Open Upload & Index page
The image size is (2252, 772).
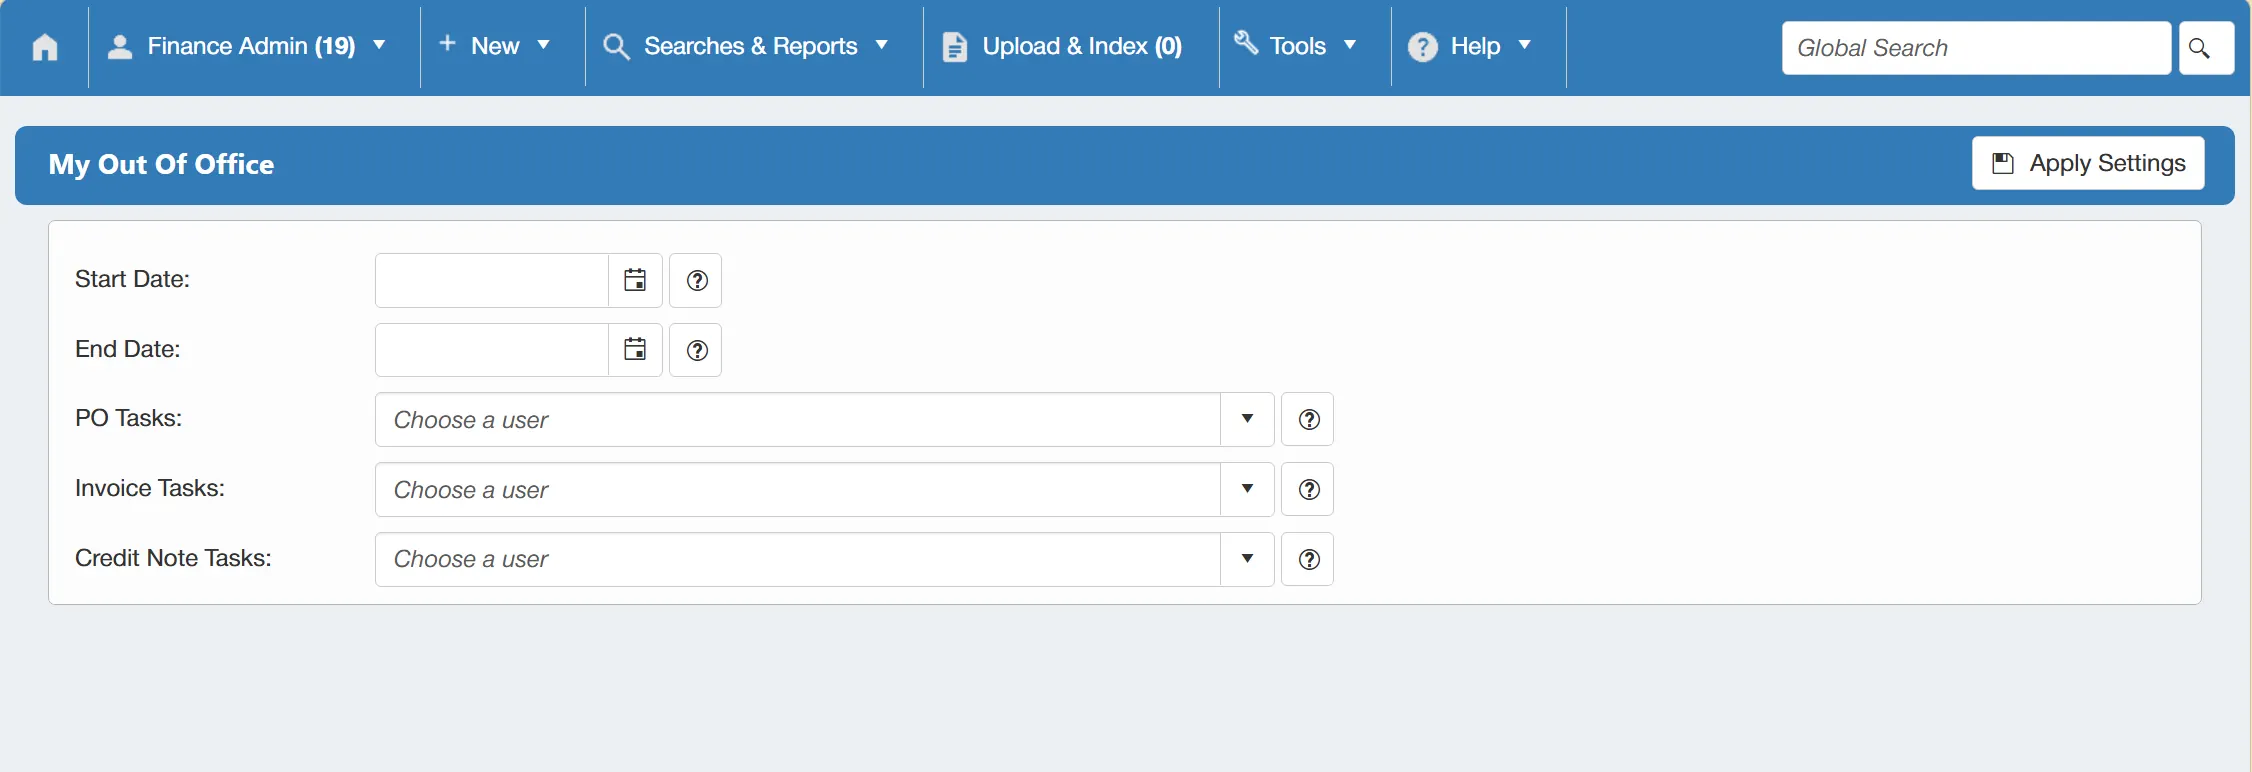pyautogui.click(x=1062, y=46)
